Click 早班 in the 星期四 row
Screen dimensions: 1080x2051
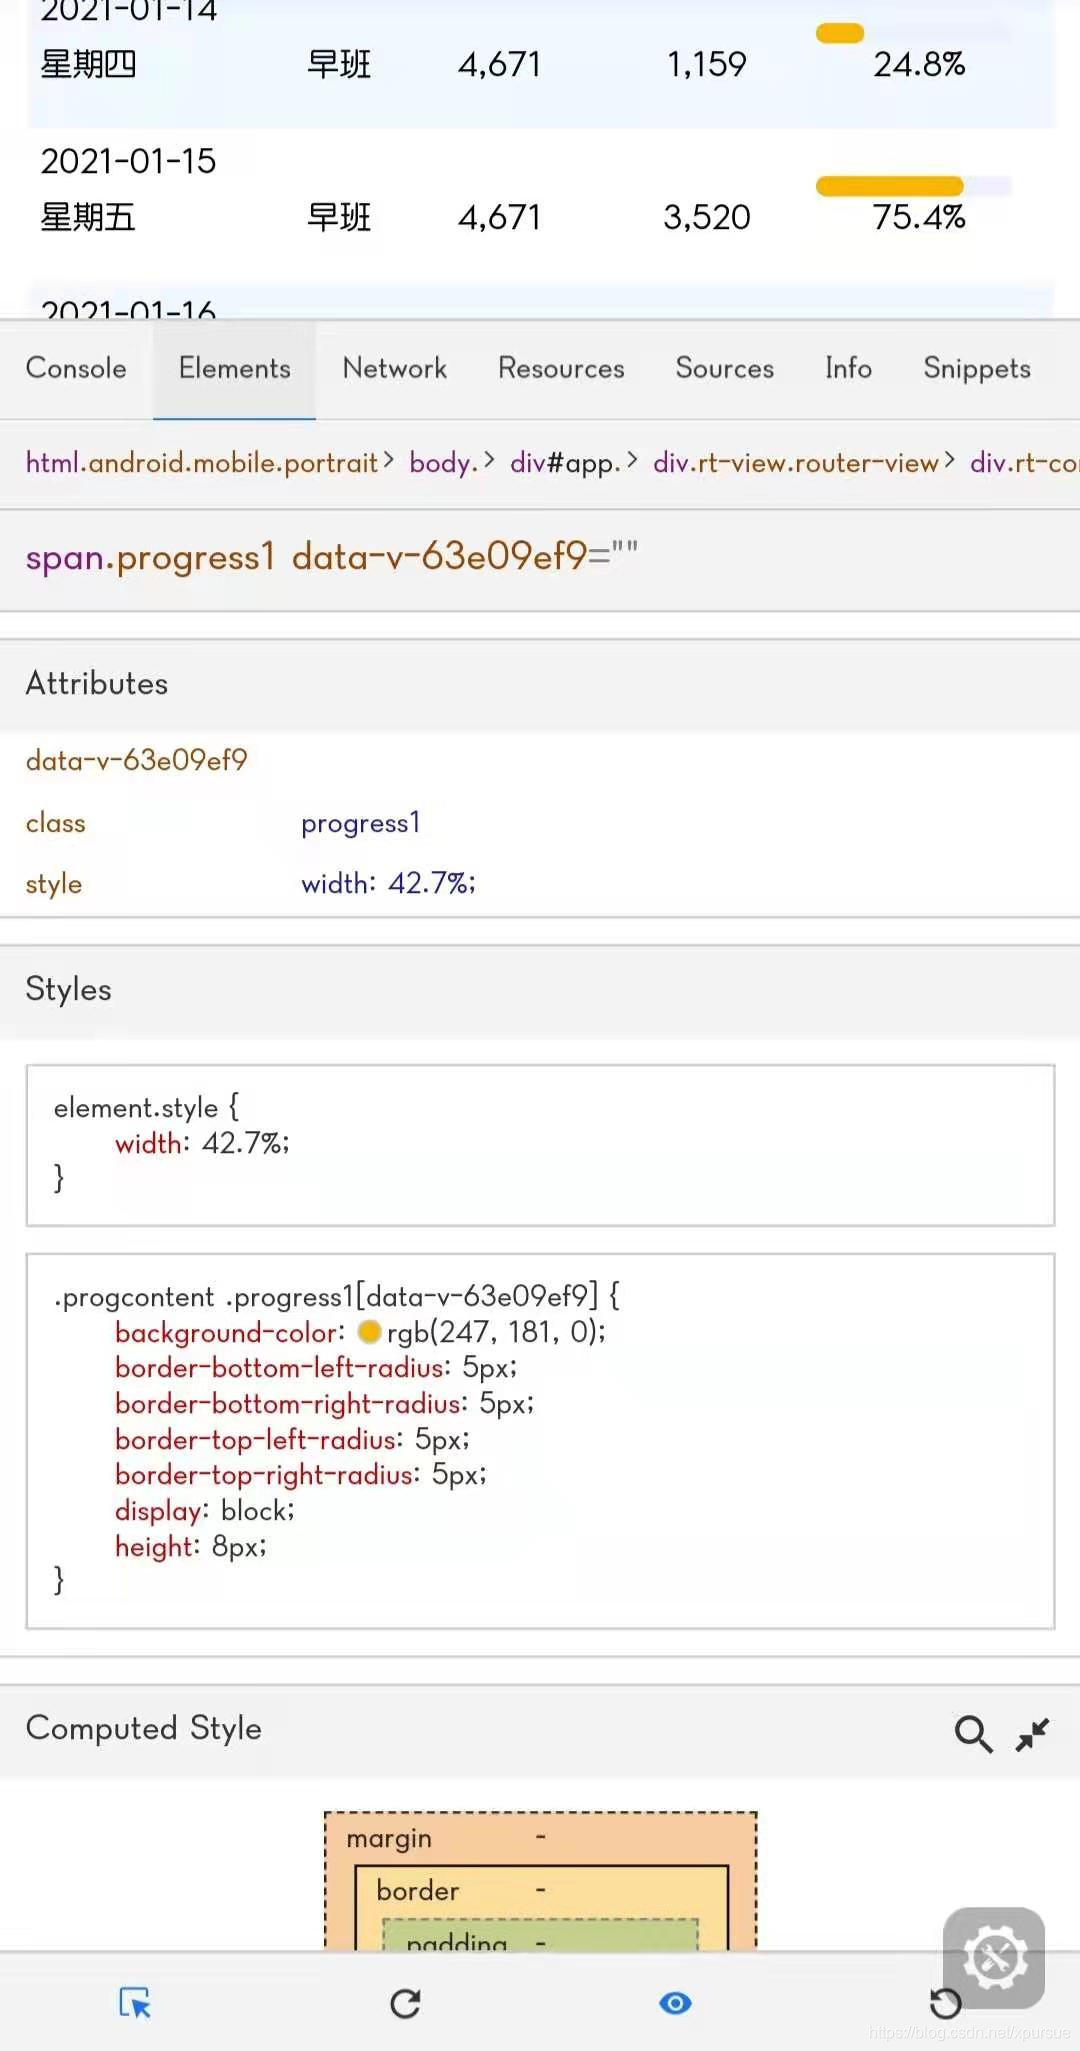[x=339, y=65]
